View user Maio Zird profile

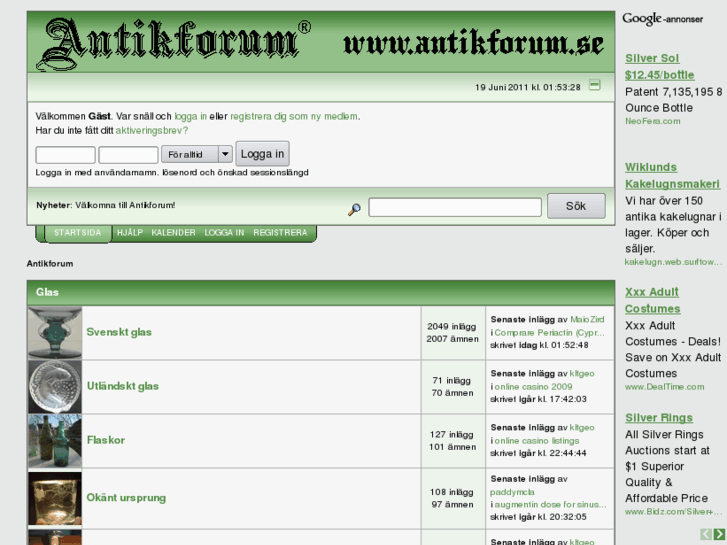(x=587, y=319)
